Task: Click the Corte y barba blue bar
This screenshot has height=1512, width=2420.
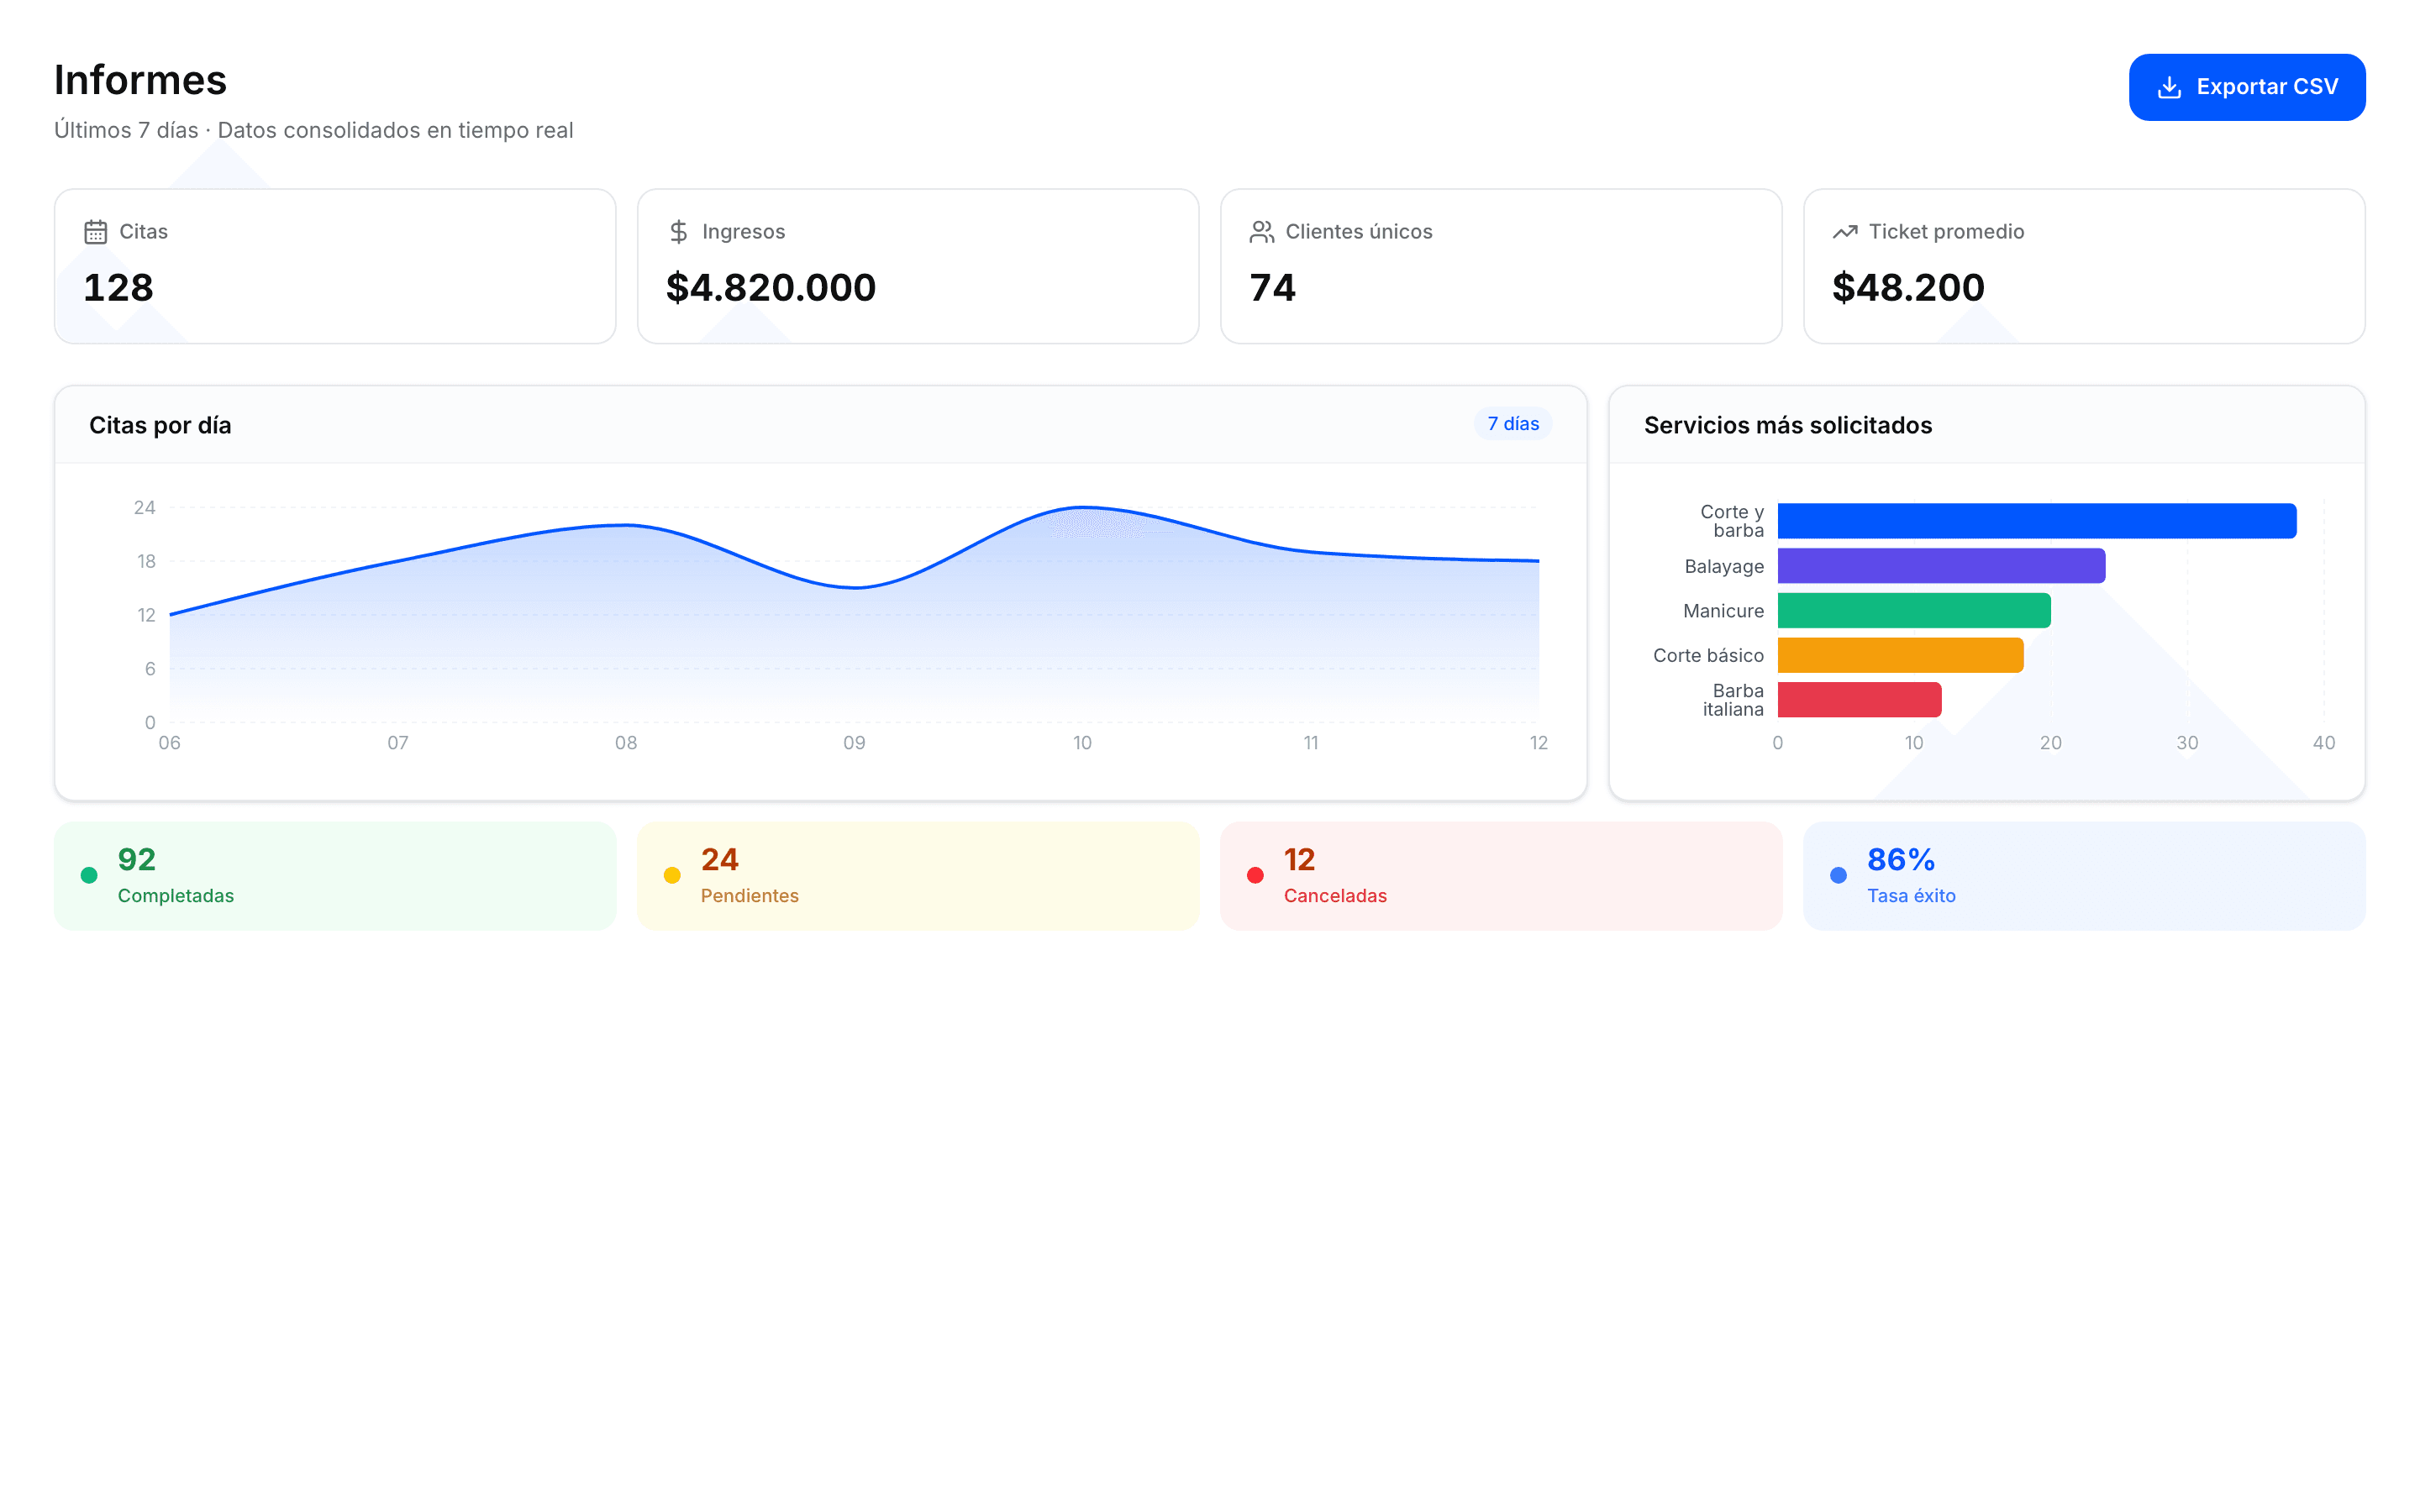Action: pos(2036,521)
